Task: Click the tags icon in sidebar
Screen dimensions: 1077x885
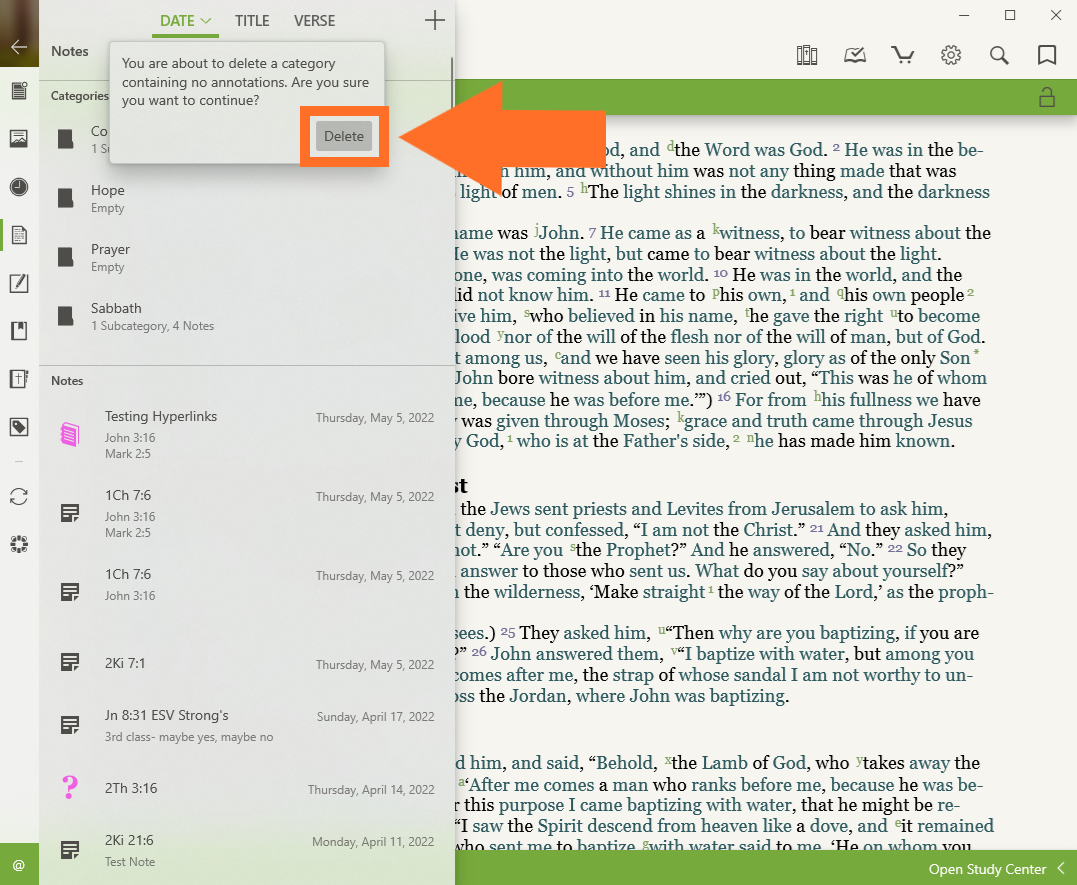Action: click(18, 427)
